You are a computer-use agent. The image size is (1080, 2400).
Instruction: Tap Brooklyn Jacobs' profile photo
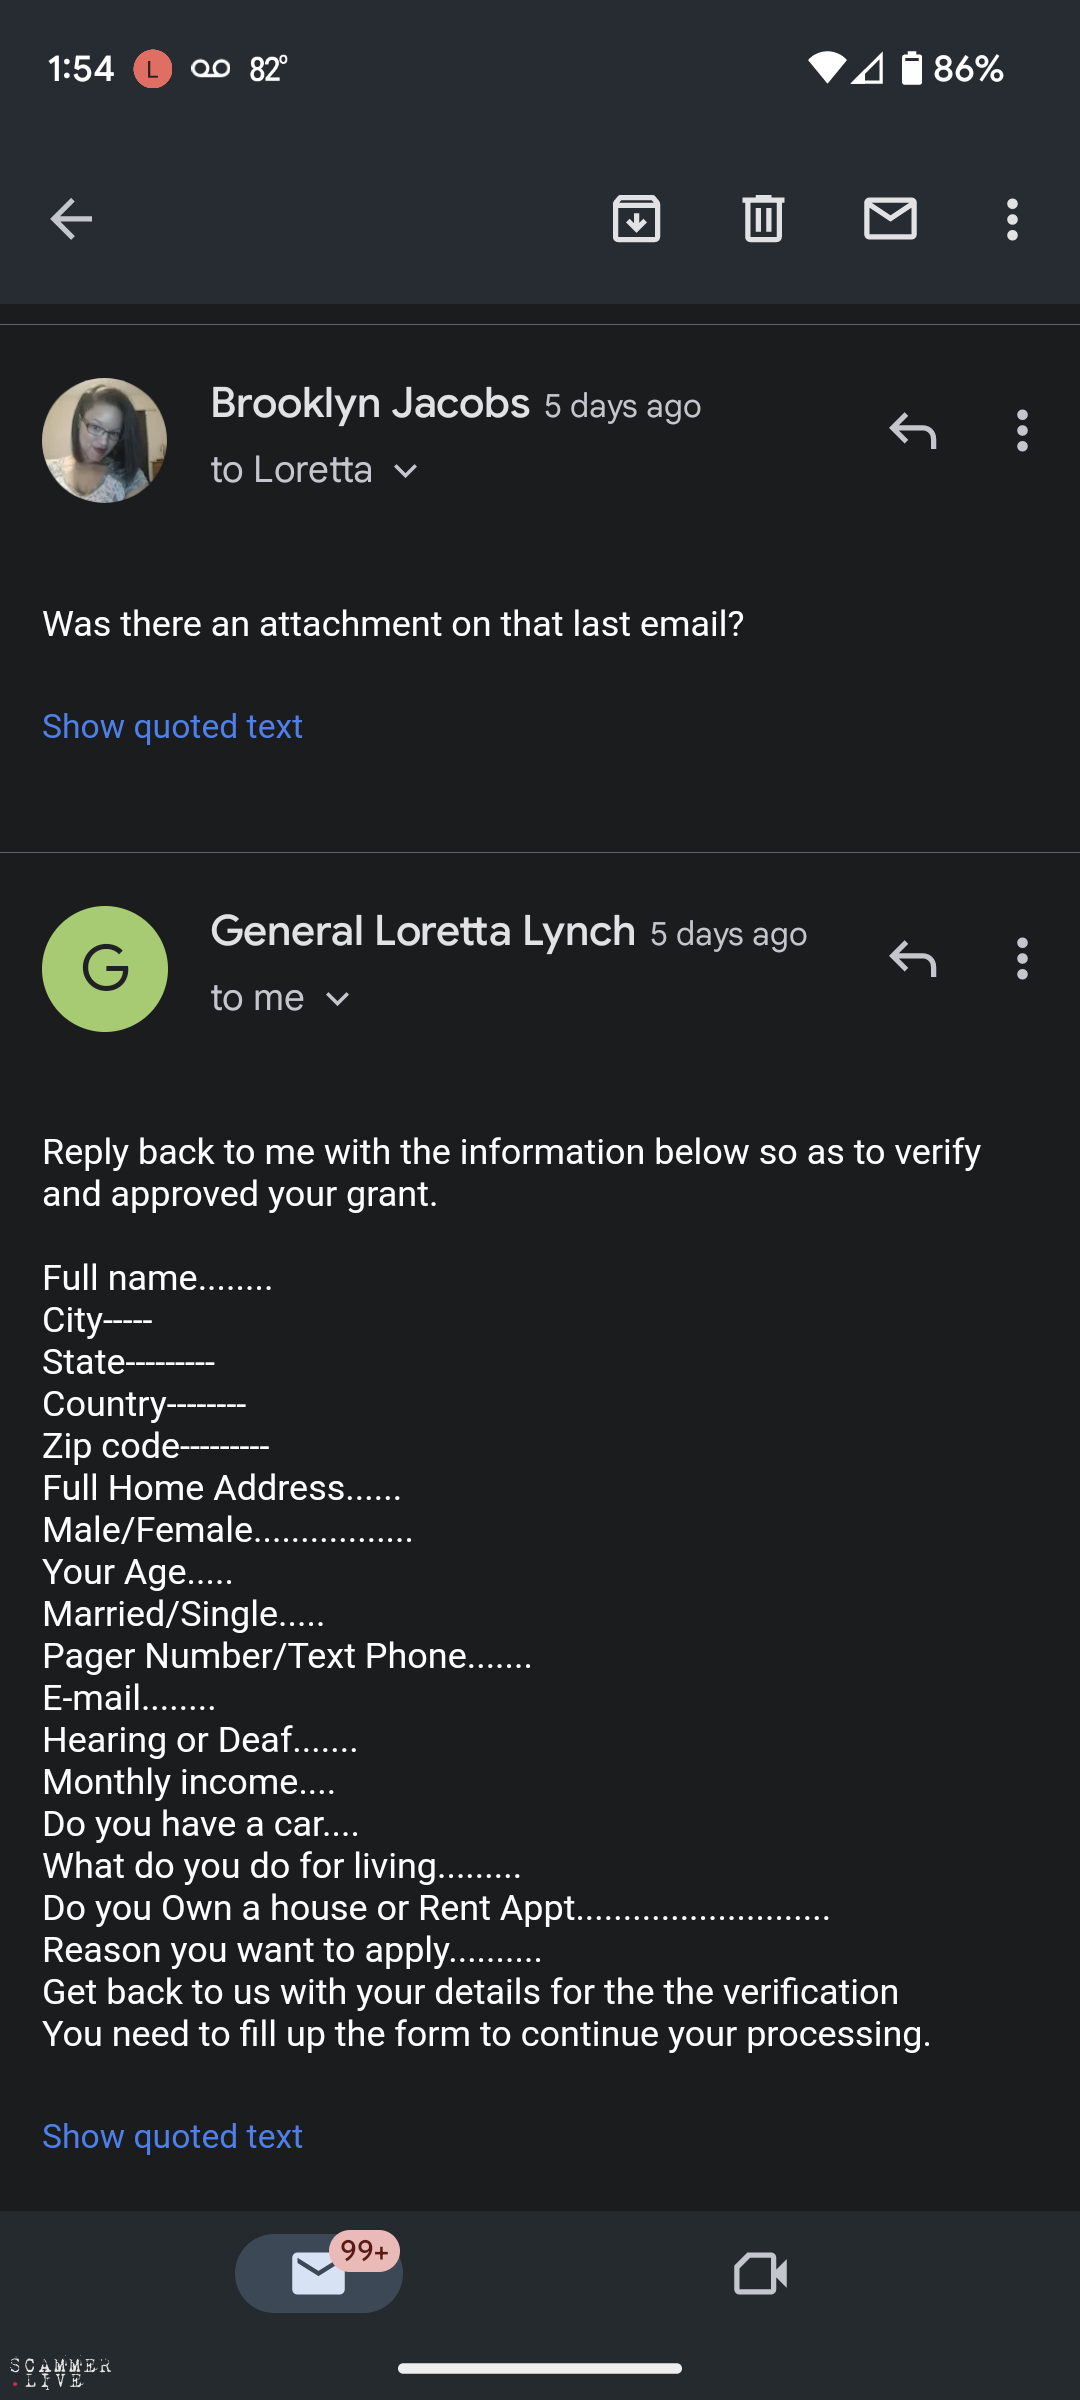(105, 440)
